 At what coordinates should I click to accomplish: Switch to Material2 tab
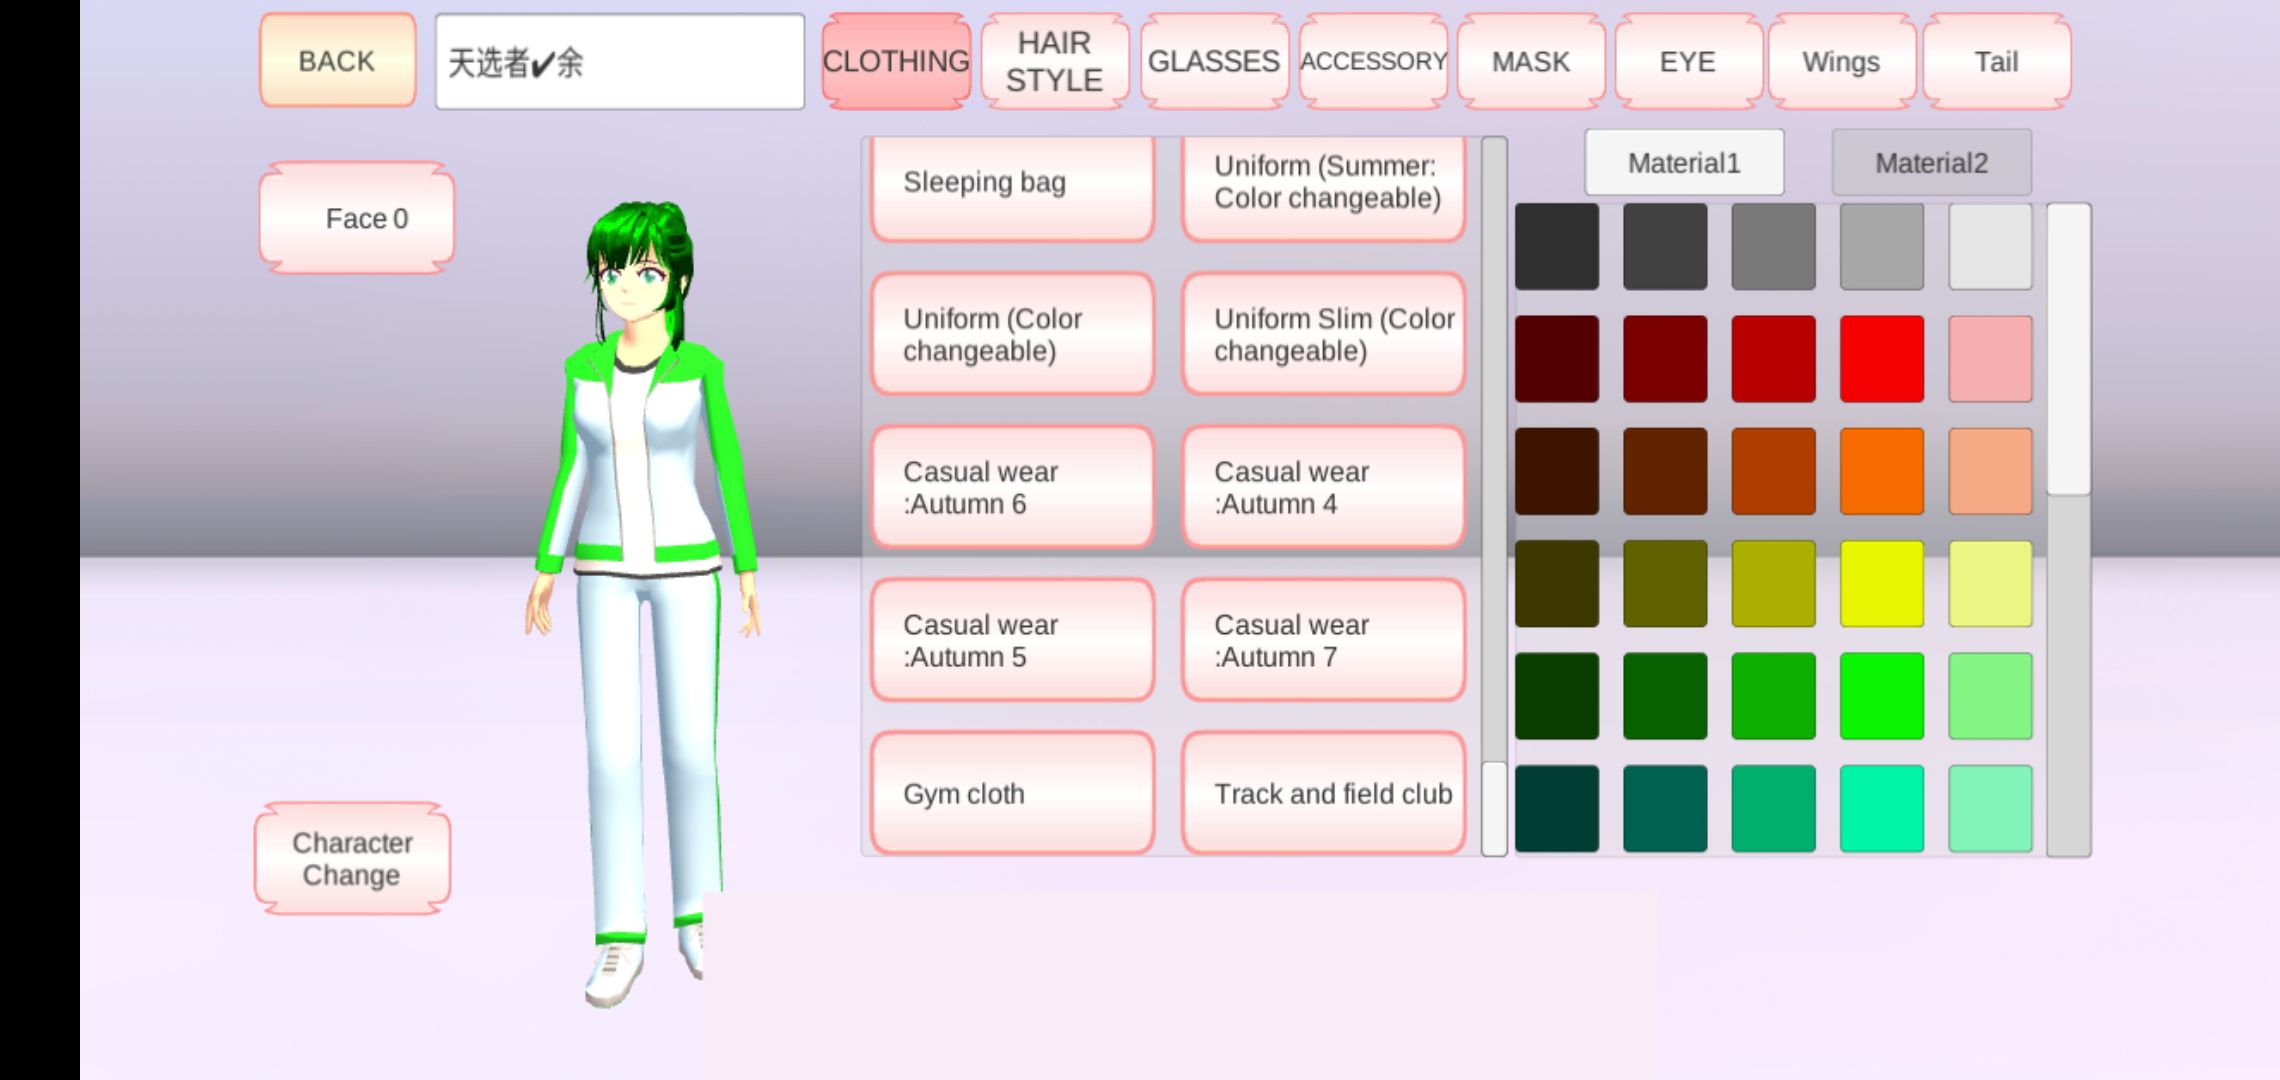tap(1931, 163)
